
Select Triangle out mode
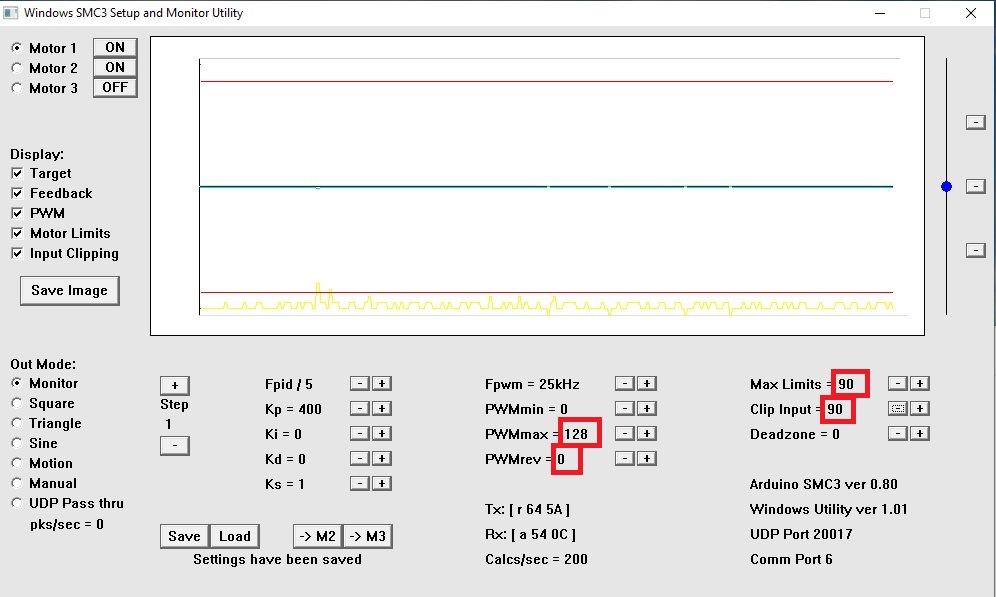point(17,423)
